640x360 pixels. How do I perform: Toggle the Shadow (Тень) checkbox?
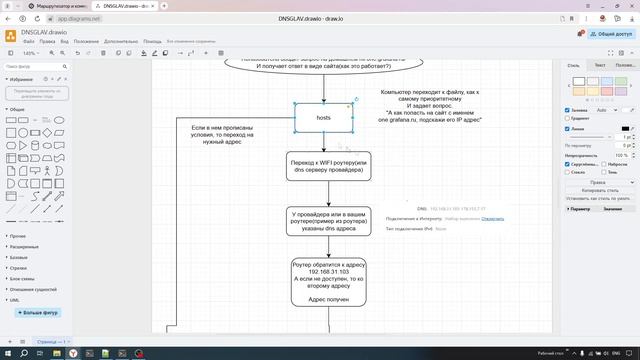coord(604,172)
